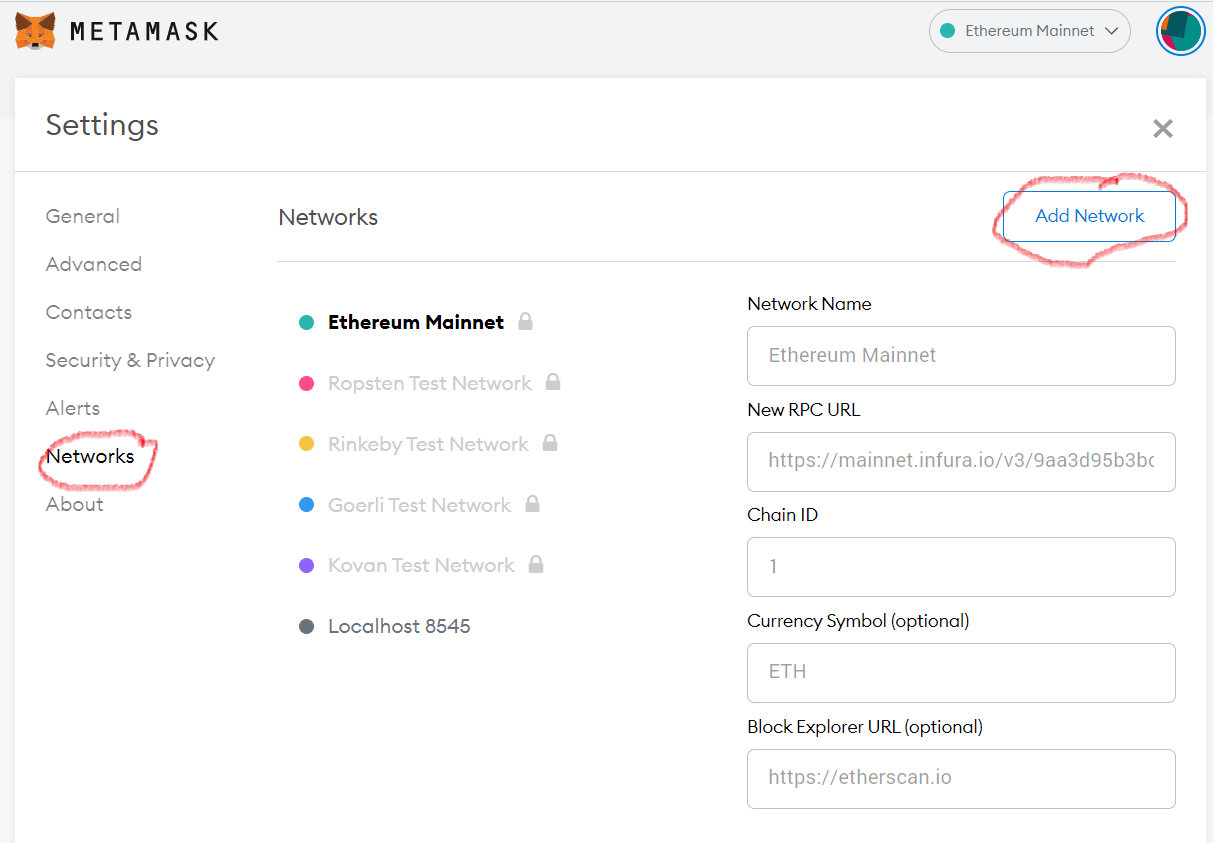The width and height of the screenshot is (1213, 843).
Task: Open the Alerts settings tab
Action: click(x=73, y=408)
